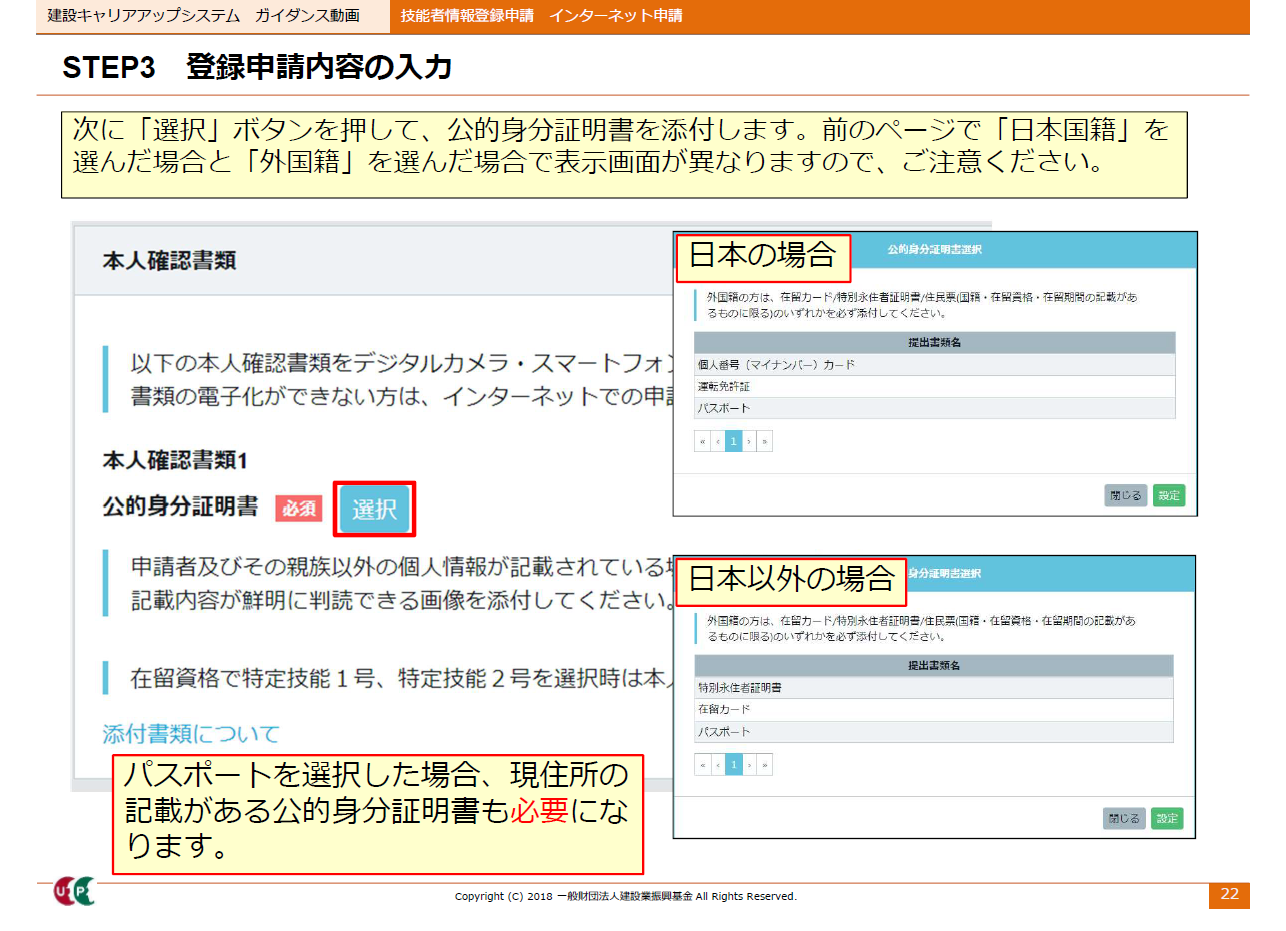The width and height of the screenshot is (1286, 931).
Task: Click 閉じる button in the 日本の場合 dialog
Action: (x=1125, y=495)
